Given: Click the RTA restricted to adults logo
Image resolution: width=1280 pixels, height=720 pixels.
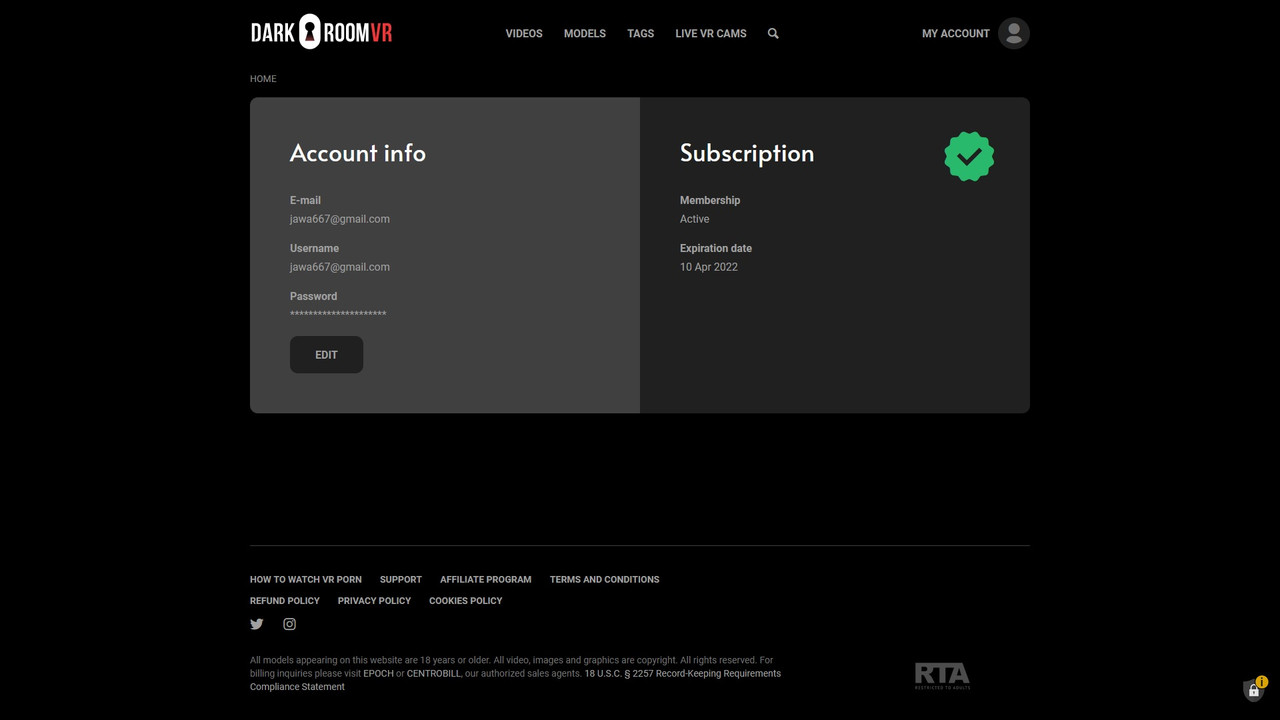Looking at the screenshot, I should (x=942, y=676).
